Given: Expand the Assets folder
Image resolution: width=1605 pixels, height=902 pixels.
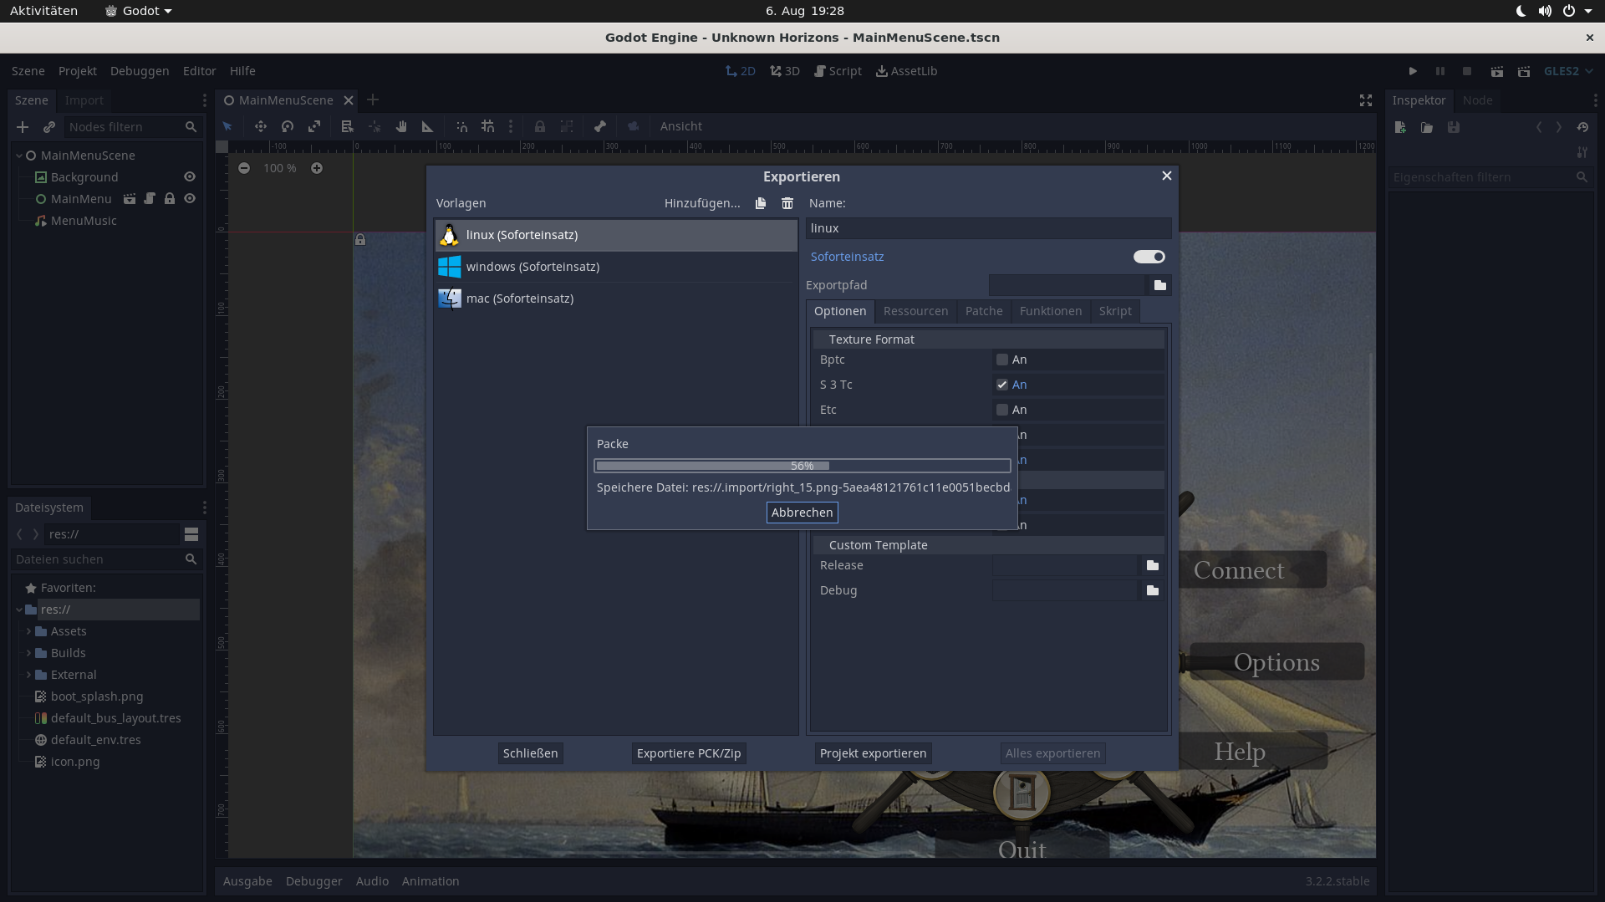Looking at the screenshot, I should tap(29, 631).
